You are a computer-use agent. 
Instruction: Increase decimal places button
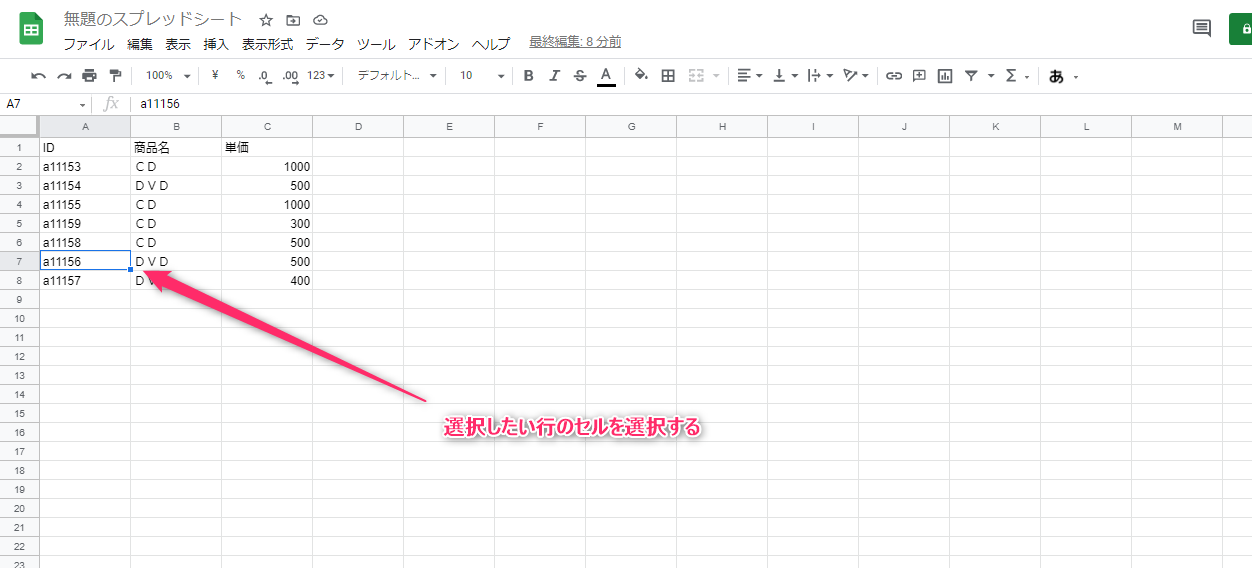point(291,76)
